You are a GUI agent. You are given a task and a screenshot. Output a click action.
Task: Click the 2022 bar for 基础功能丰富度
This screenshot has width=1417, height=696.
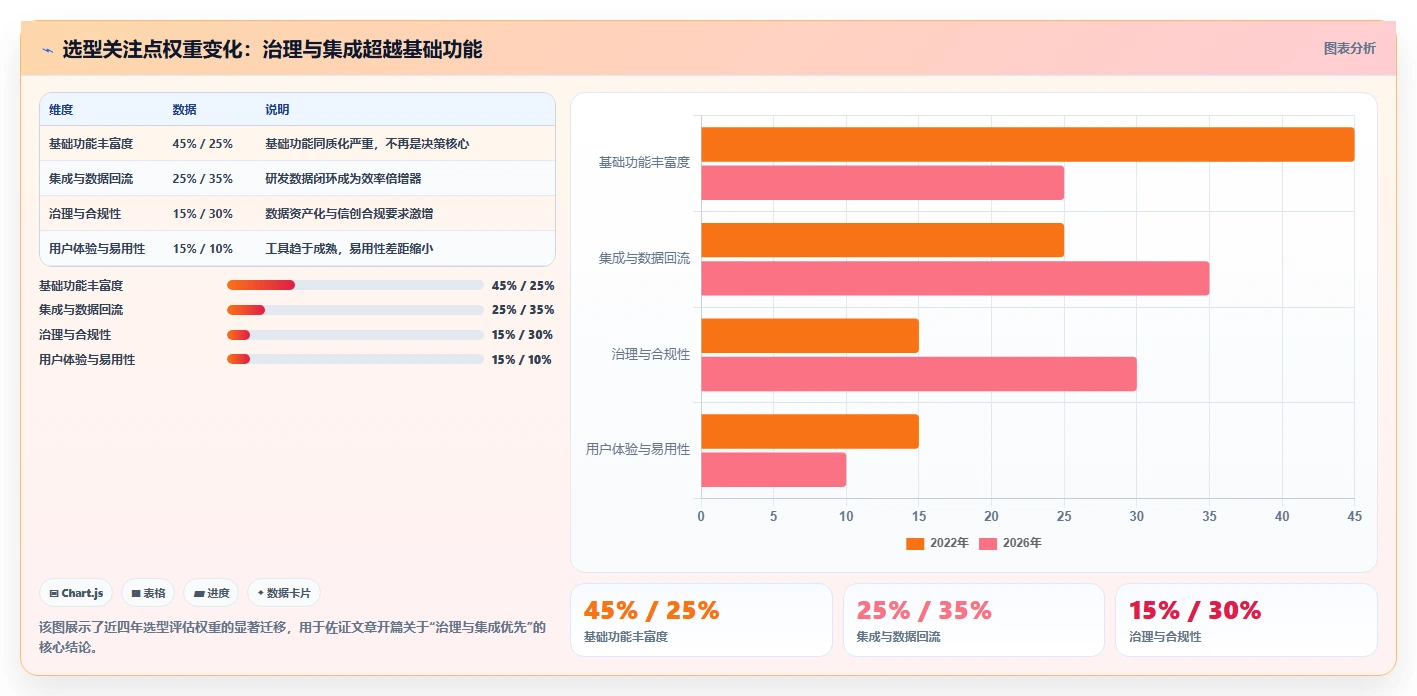1027,144
